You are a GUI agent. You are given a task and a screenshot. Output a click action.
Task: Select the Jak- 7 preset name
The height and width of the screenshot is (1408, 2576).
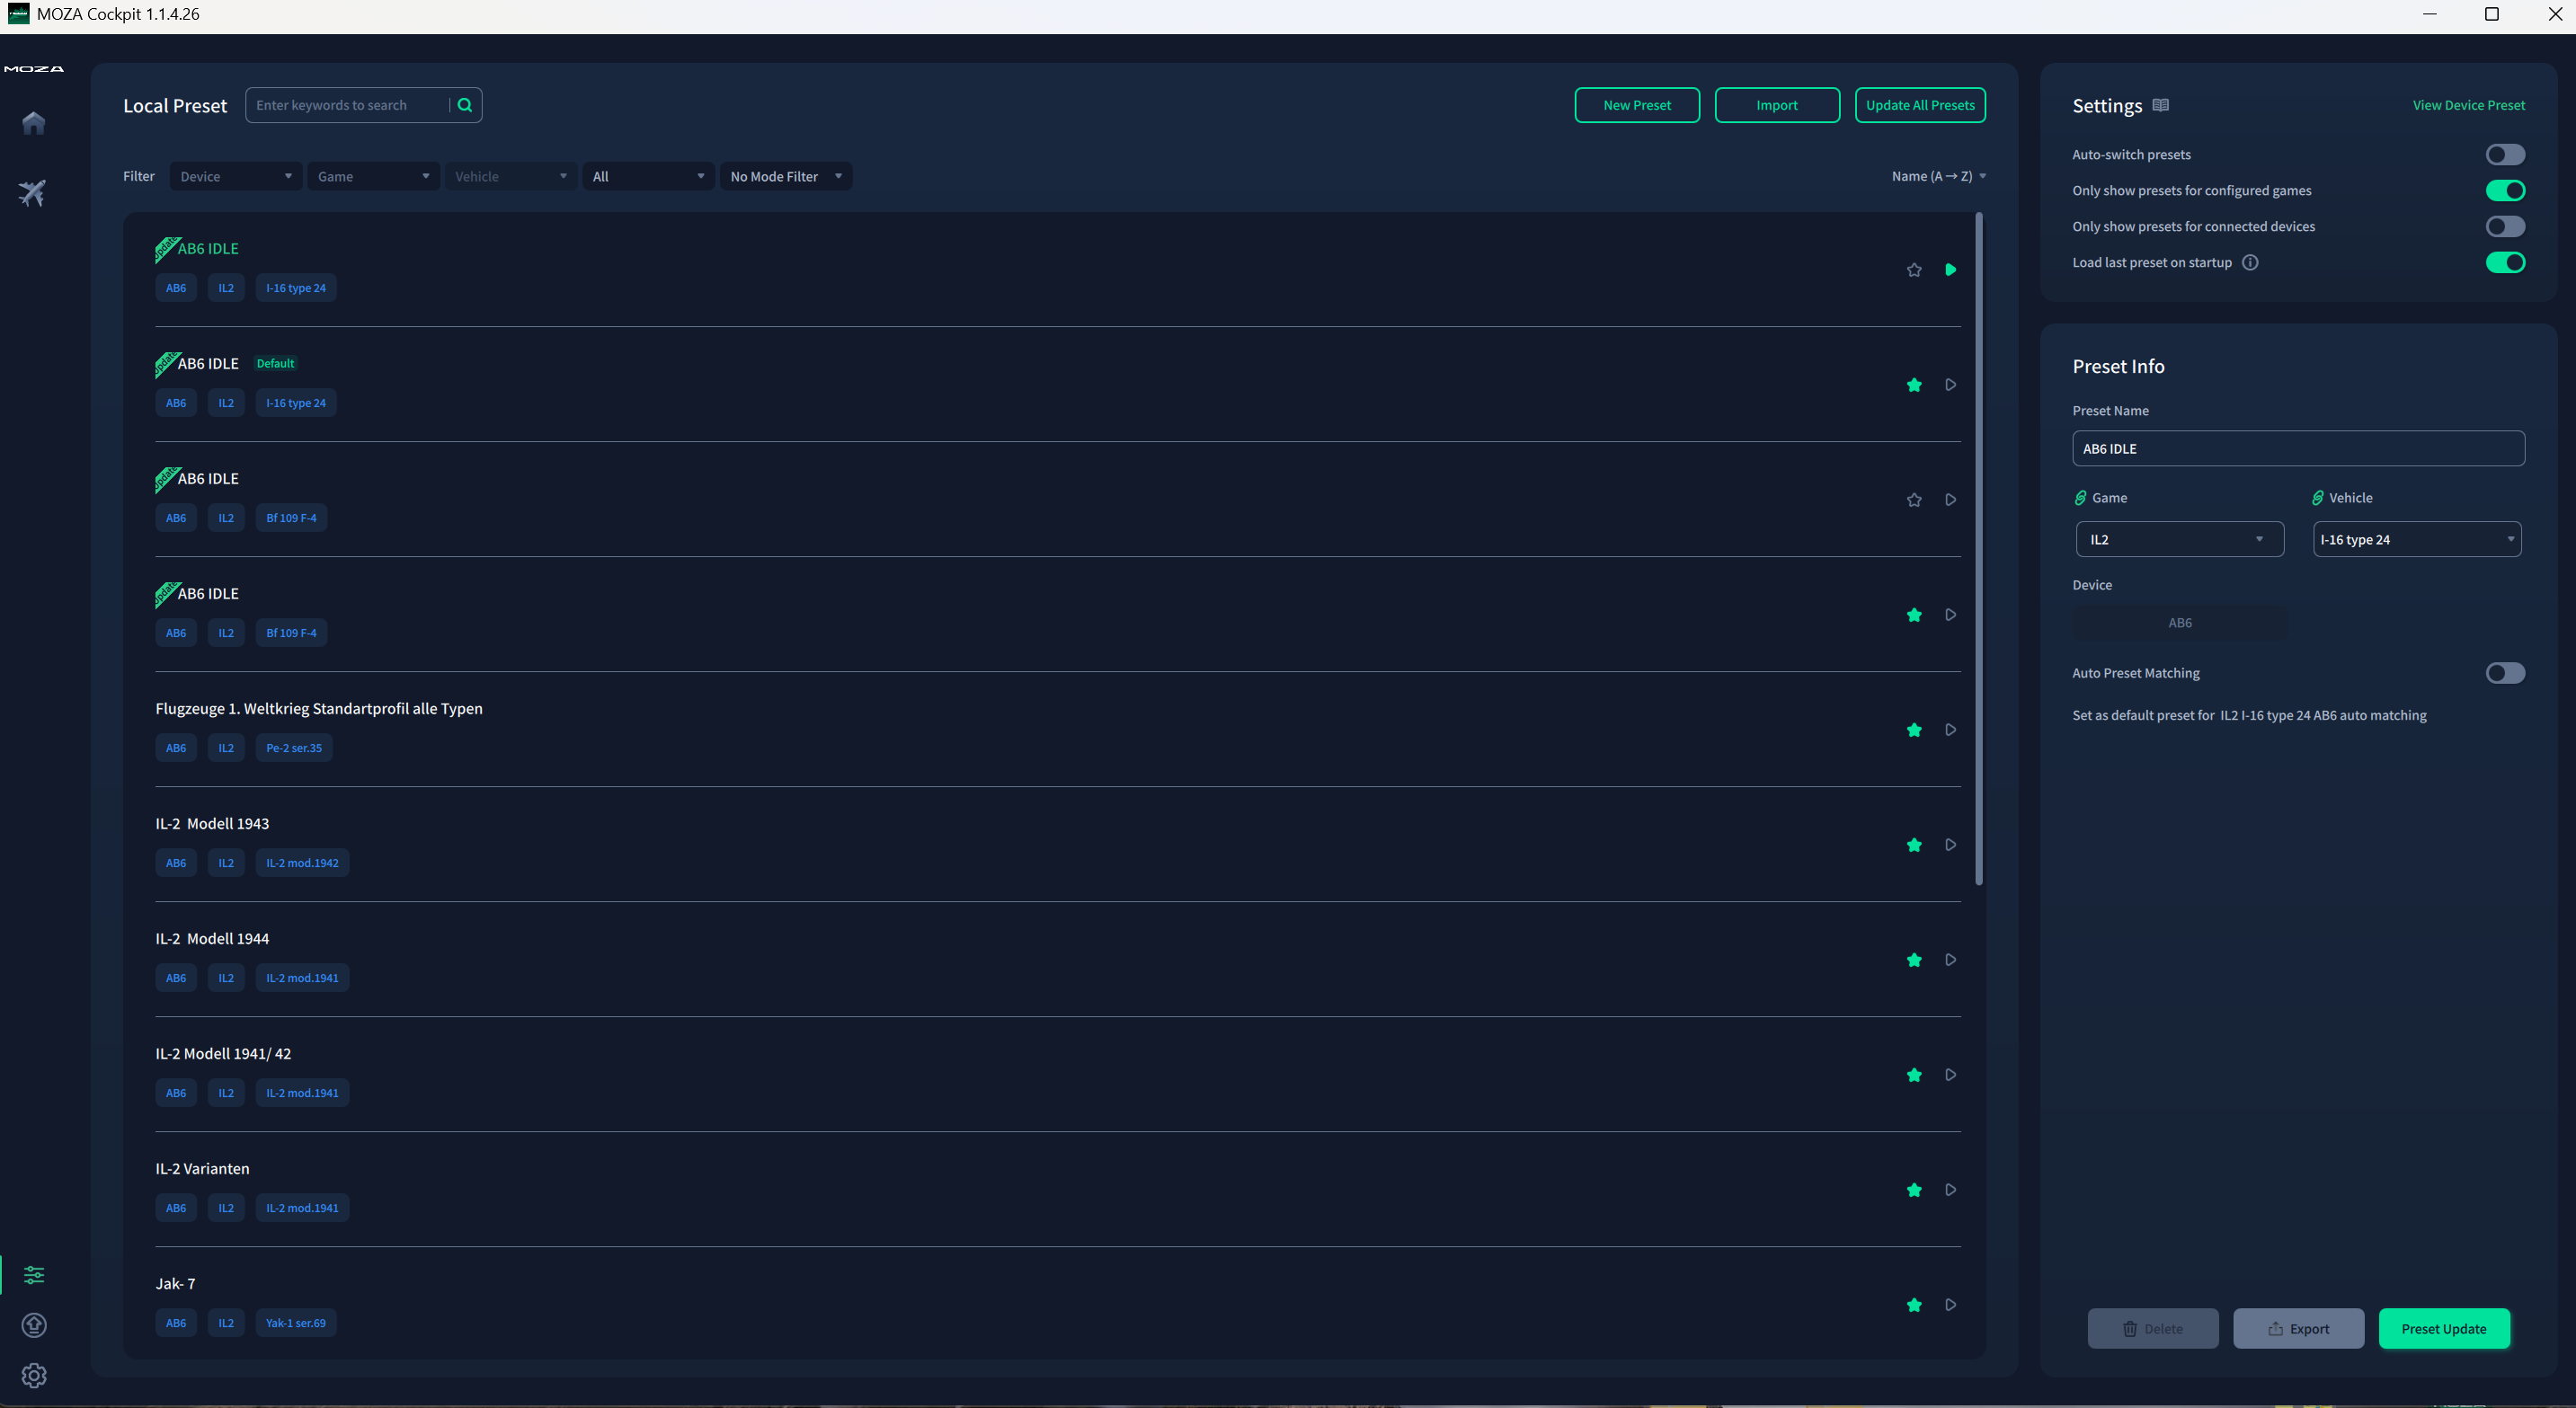[175, 1284]
